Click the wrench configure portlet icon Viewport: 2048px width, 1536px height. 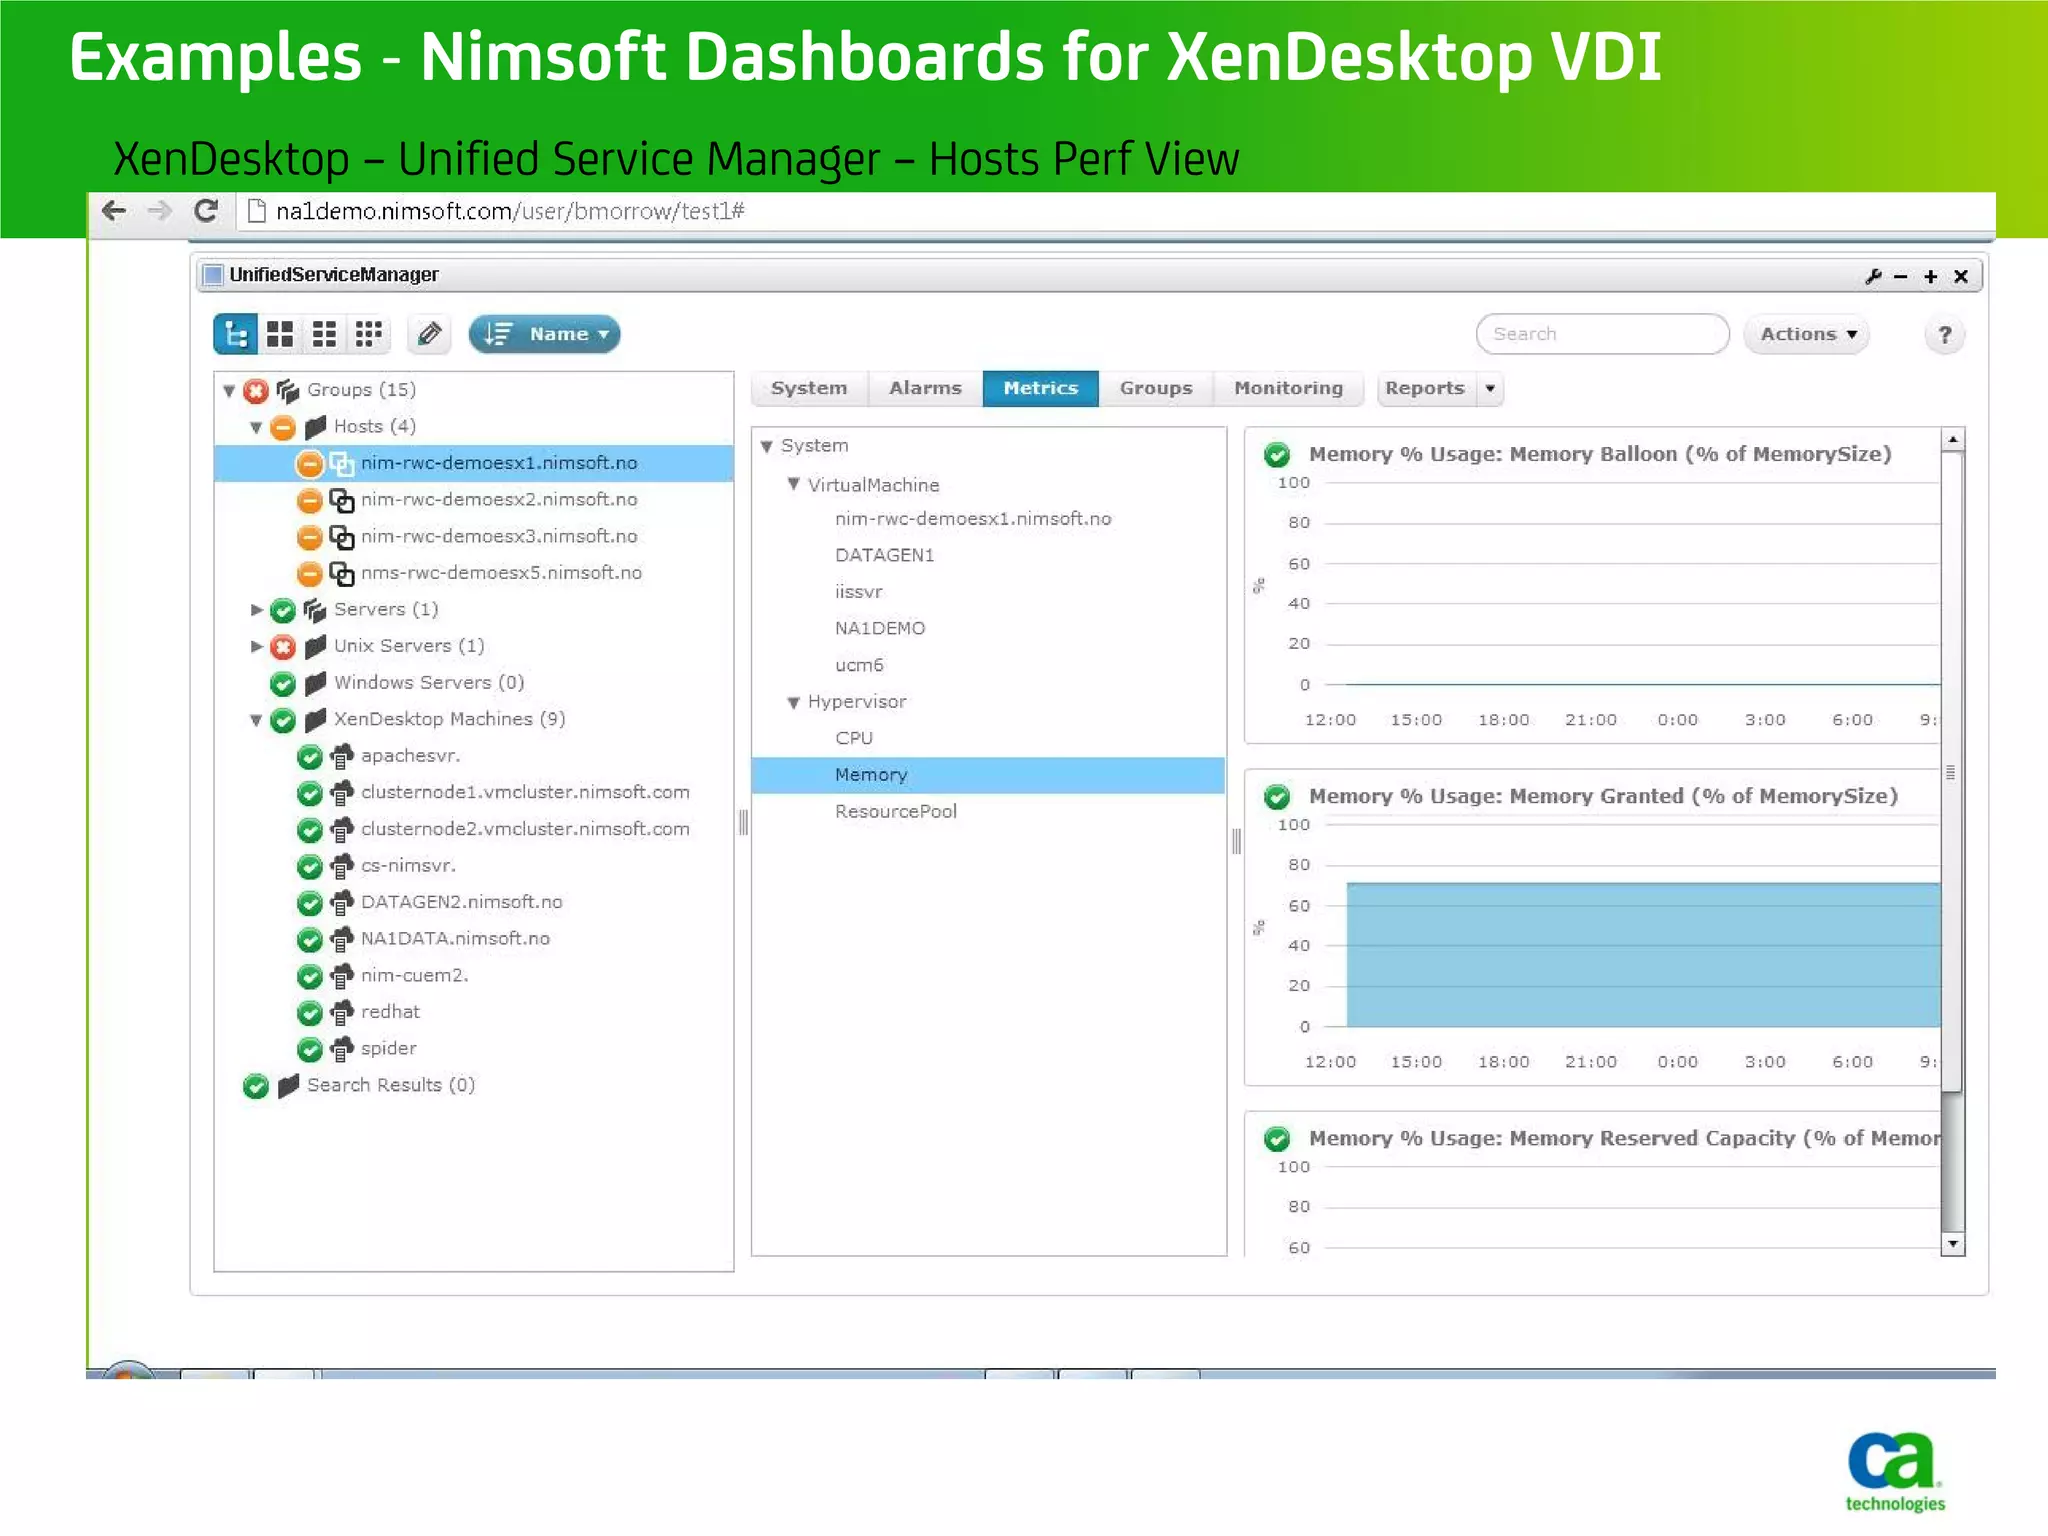tap(1873, 276)
